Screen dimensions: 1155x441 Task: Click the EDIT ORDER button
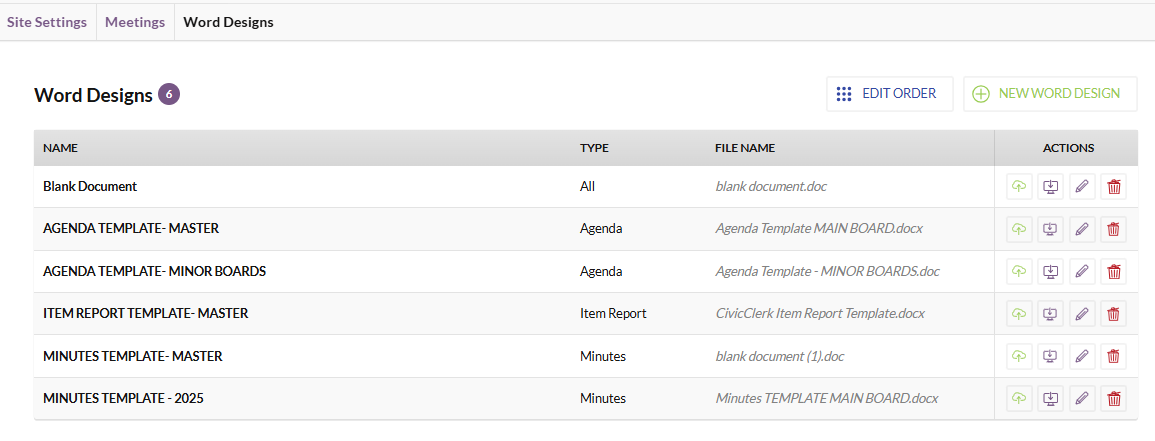coord(890,94)
